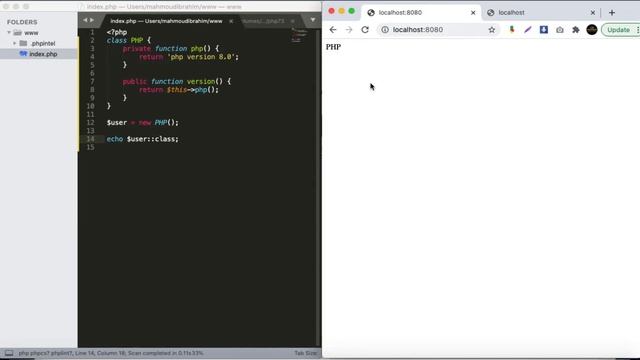This screenshot has height=360, width=640.
Task: Go back in the Chrome browser
Action: click(x=333, y=29)
